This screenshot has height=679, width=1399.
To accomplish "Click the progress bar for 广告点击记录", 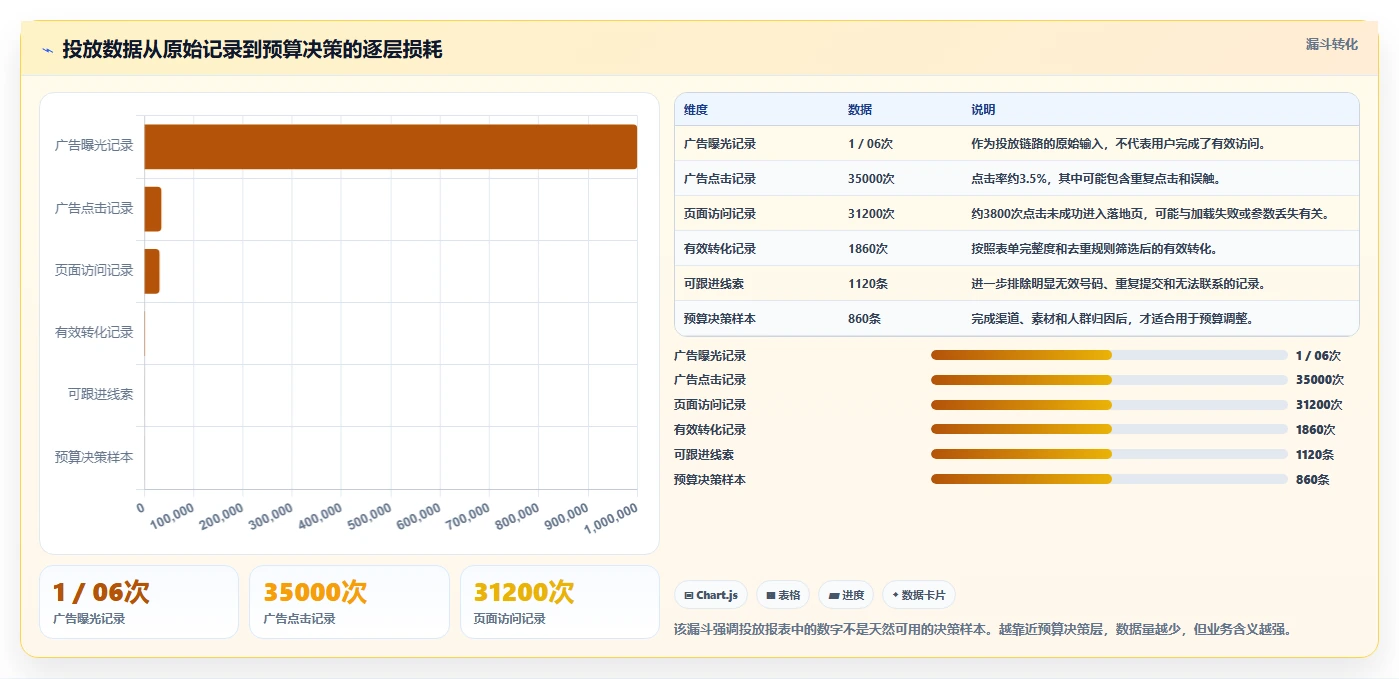I will [x=1109, y=380].
